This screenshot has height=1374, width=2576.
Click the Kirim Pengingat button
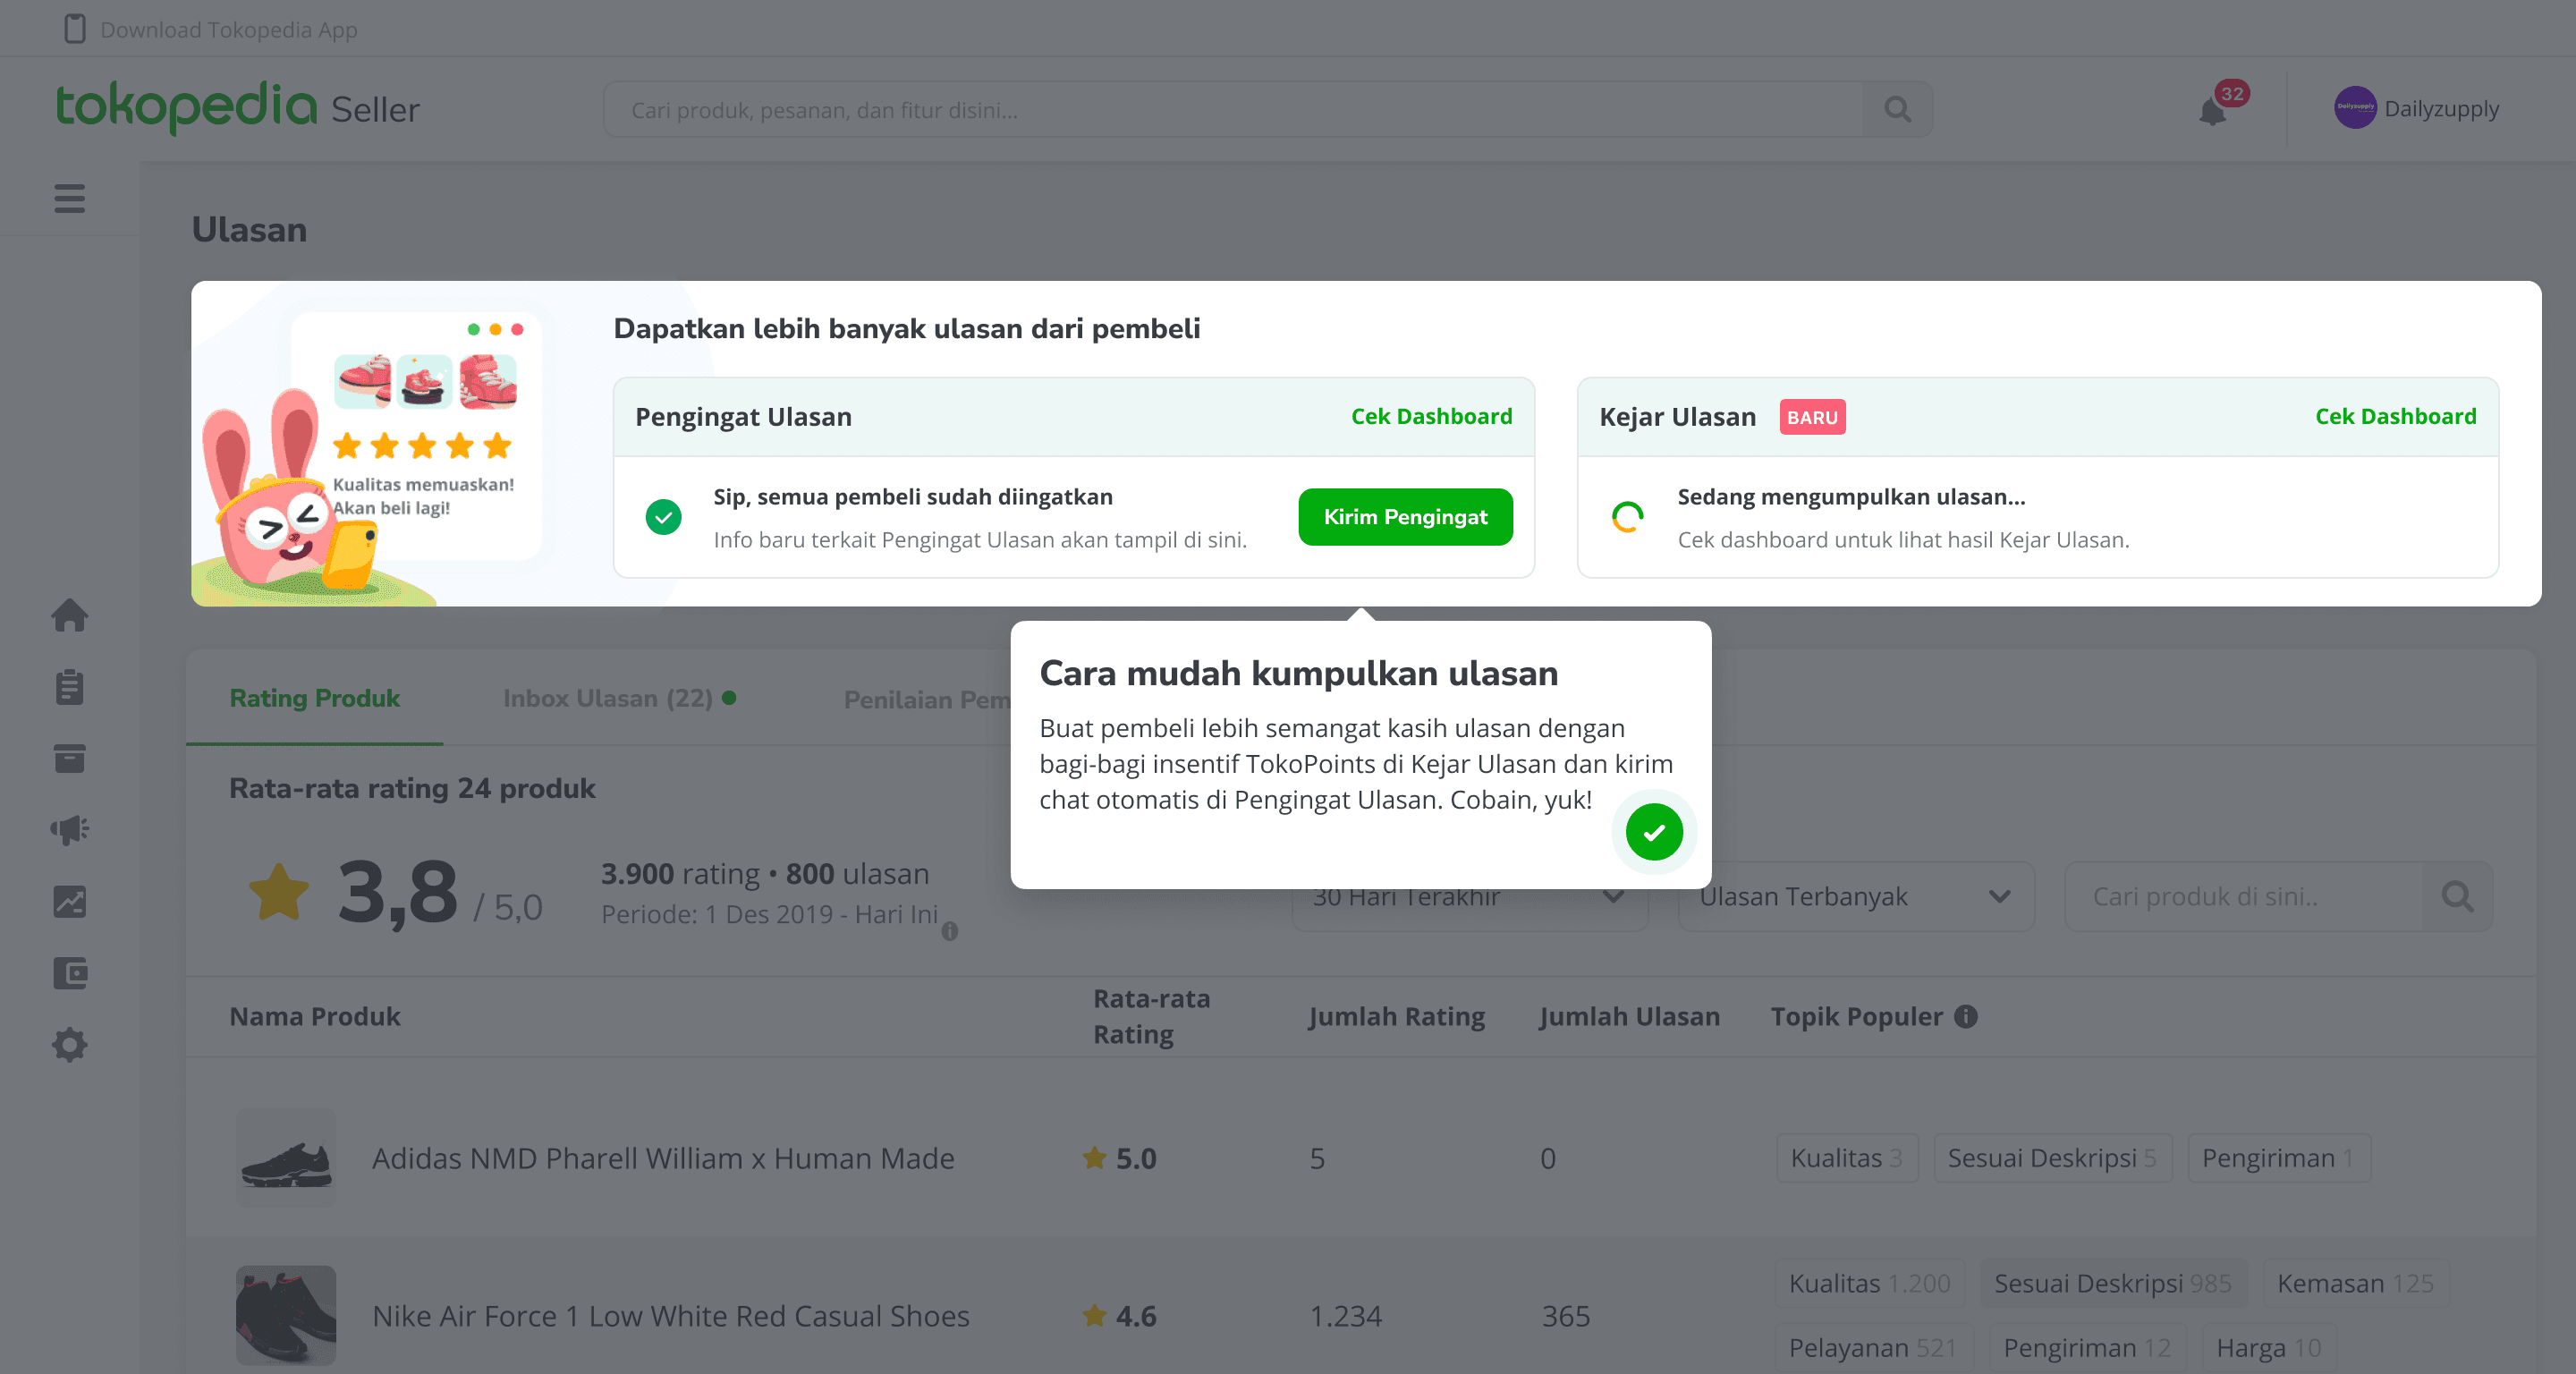pyautogui.click(x=1405, y=517)
